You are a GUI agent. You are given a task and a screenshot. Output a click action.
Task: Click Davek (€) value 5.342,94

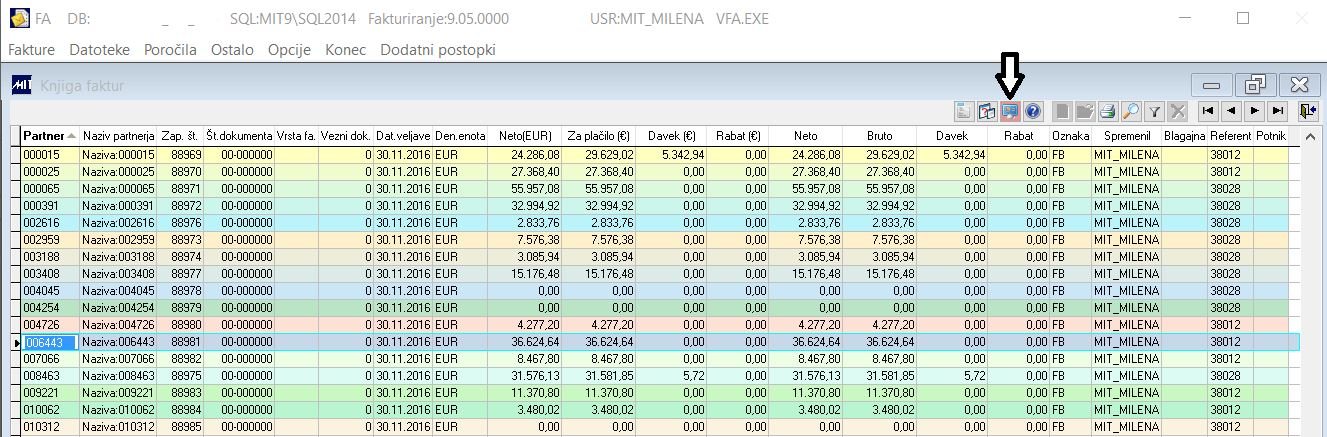[671, 155]
